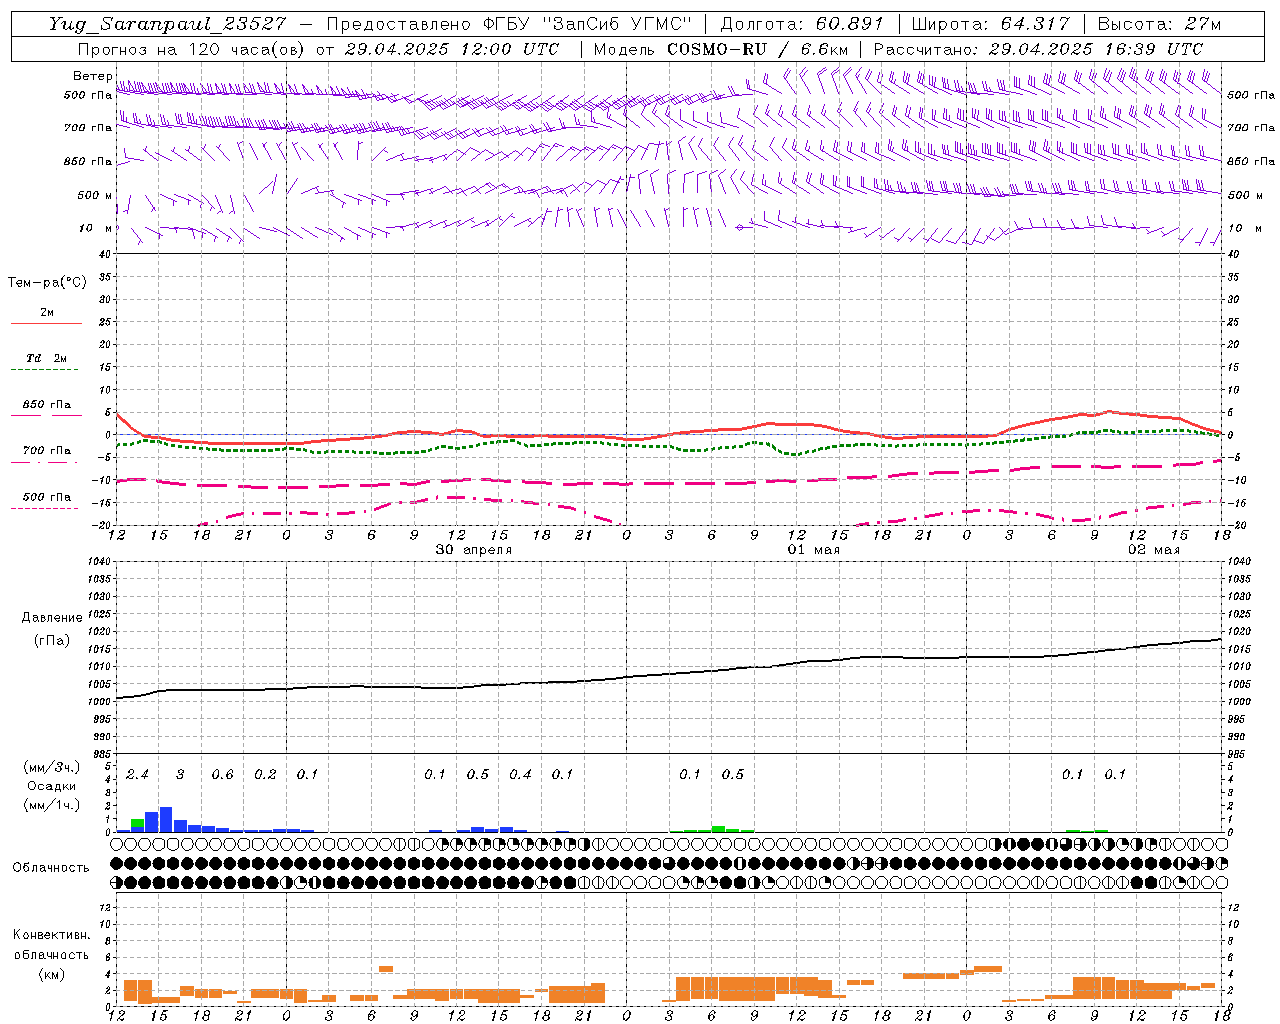Screen dimensions: 1280x1024
Task: Click the dash-dot 500 гПа temperature legend line
Action: (44, 509)
